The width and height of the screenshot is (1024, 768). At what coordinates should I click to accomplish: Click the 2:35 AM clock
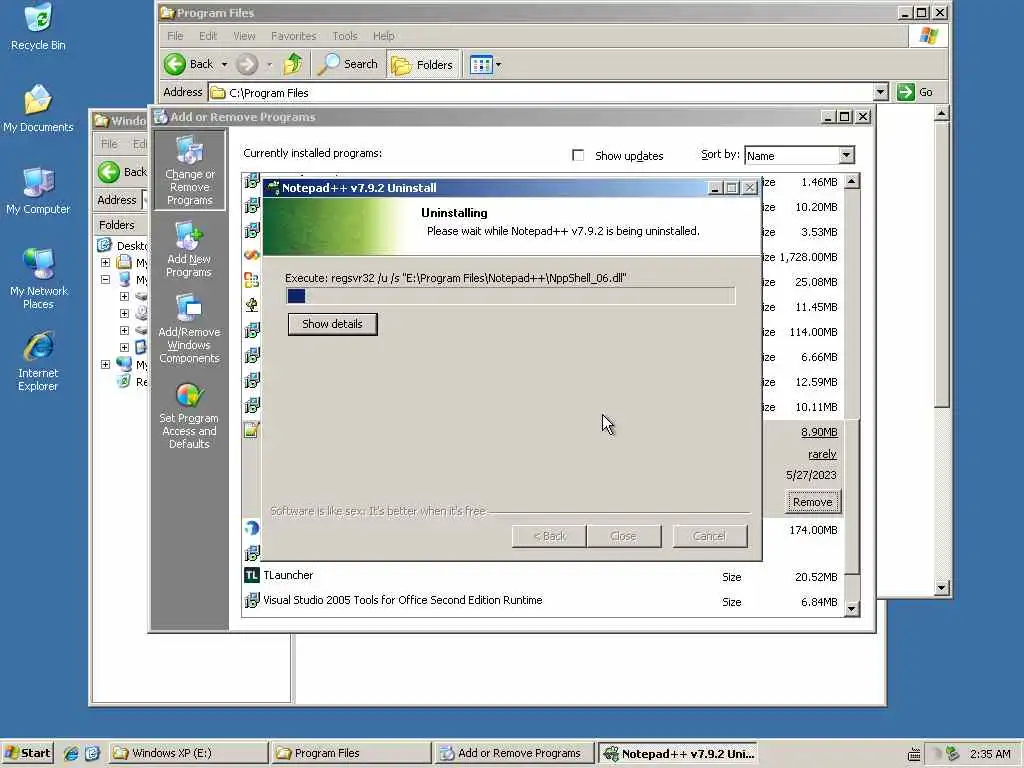tap(990, 754)
